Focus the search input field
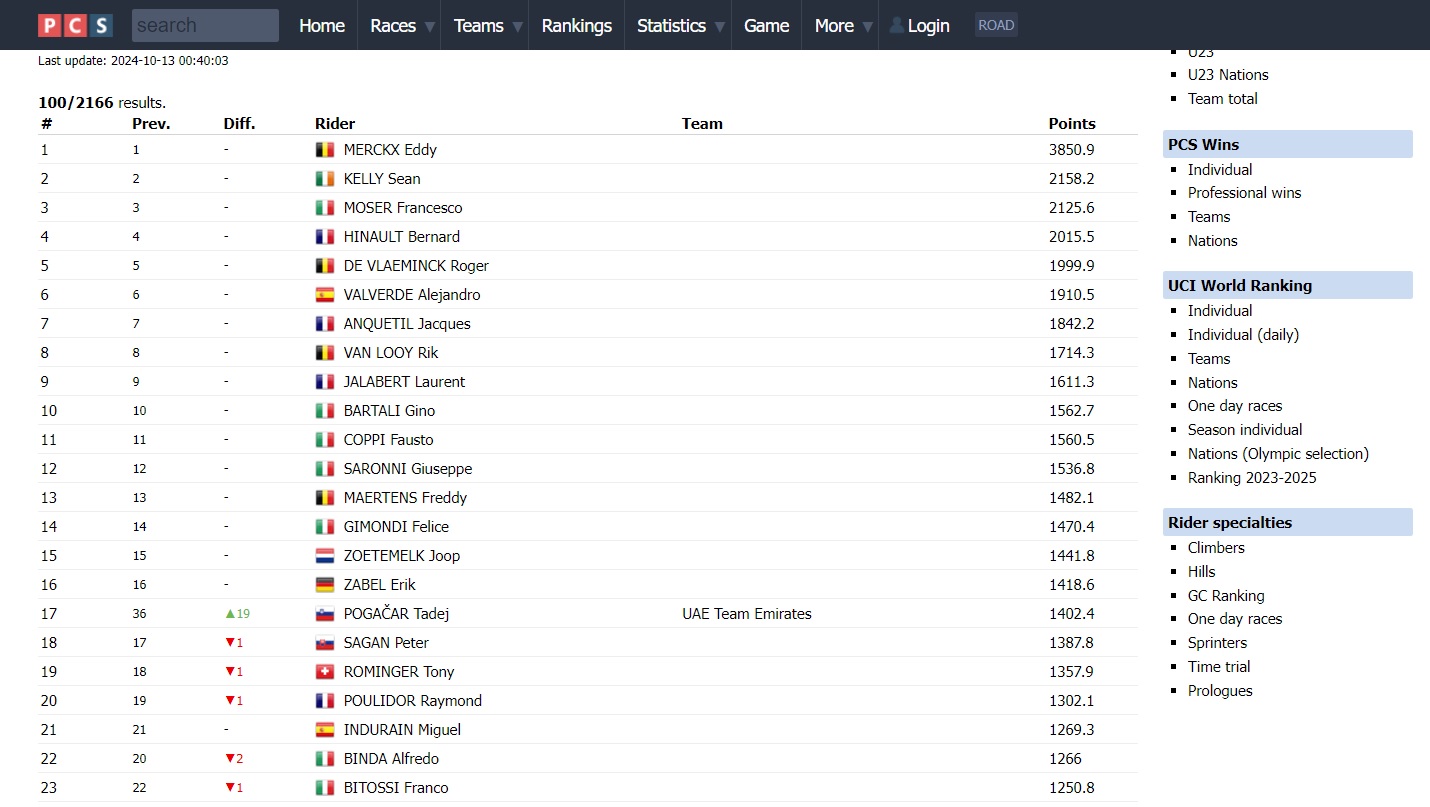Image resolution: width=1430 pixels, height=807 pixels. [205, 25]
